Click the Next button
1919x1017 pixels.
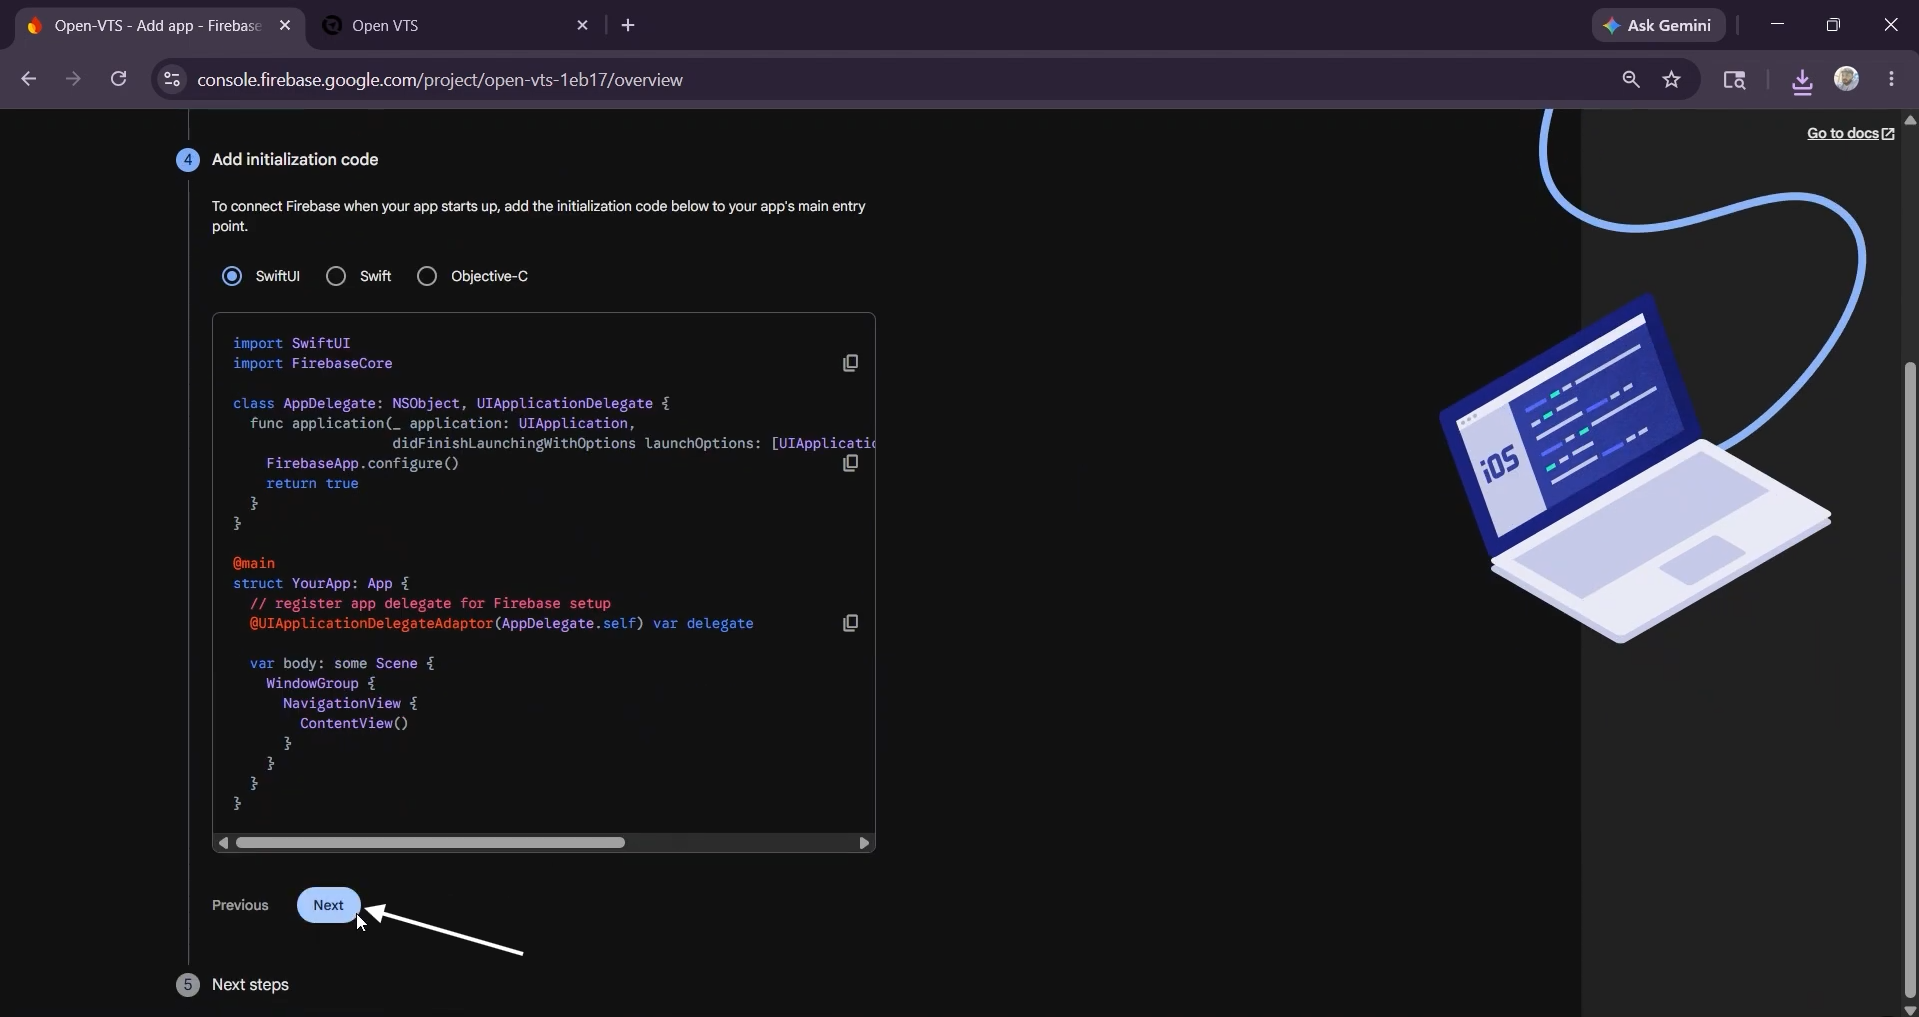(328, 905)
